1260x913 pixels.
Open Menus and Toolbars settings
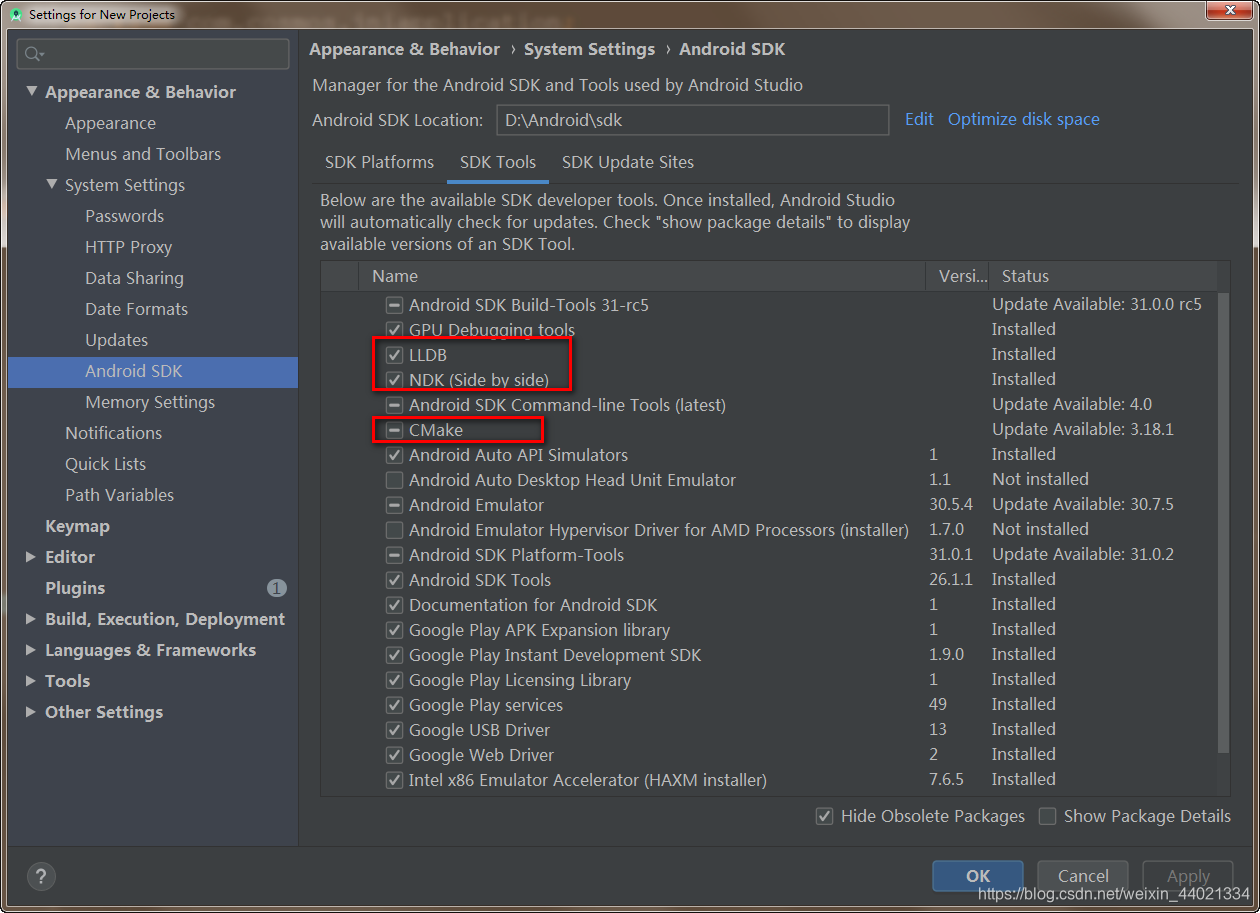click(x=143, y=154)
